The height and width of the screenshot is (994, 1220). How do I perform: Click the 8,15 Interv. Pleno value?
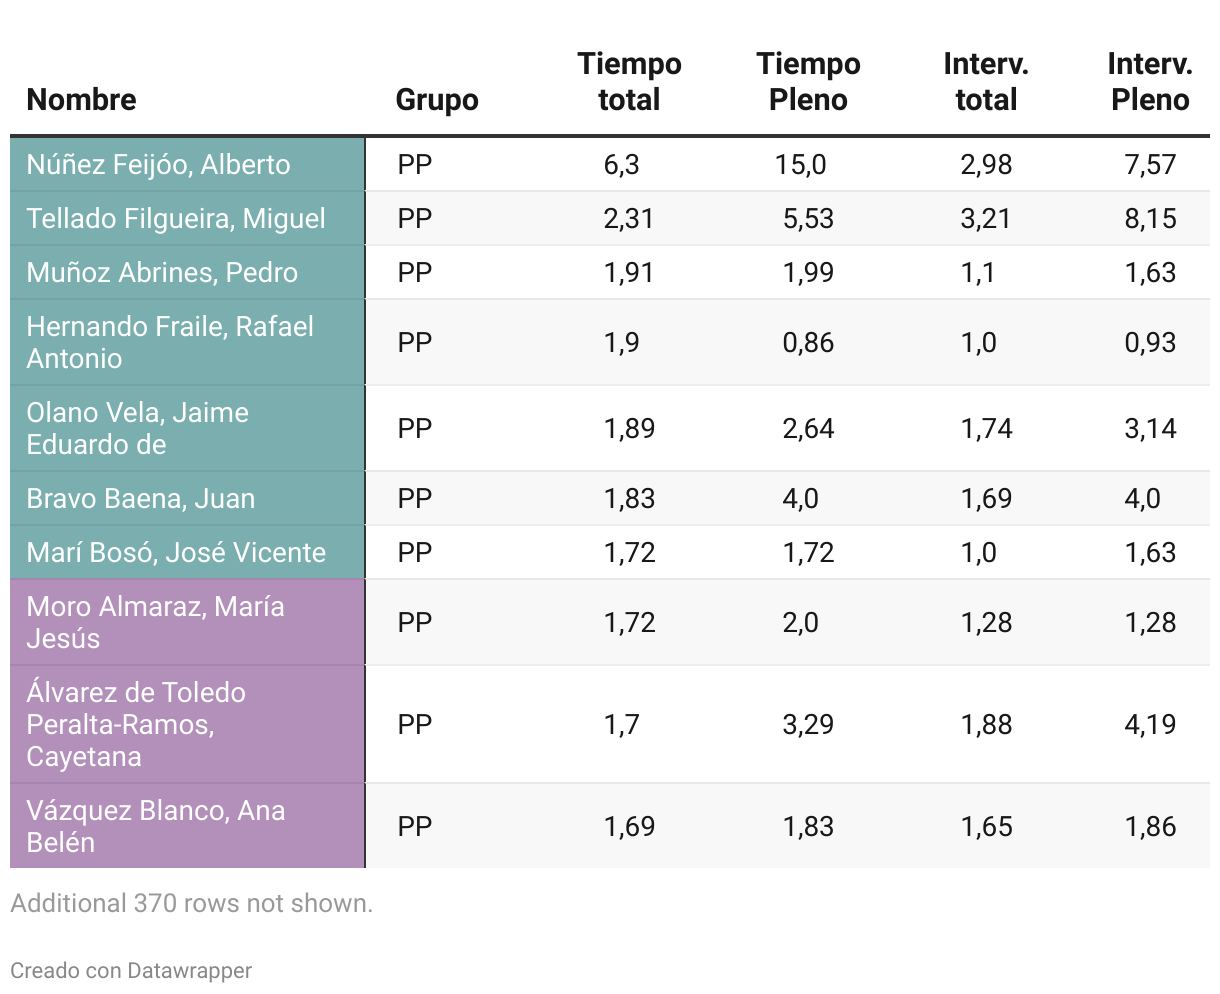tap(1150, 219)
